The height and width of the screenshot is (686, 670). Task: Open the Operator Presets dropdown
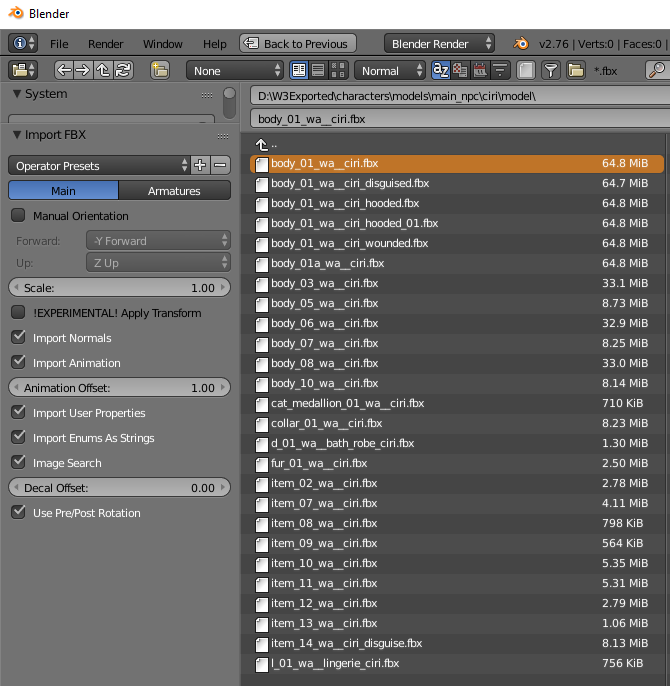[99, 165]
